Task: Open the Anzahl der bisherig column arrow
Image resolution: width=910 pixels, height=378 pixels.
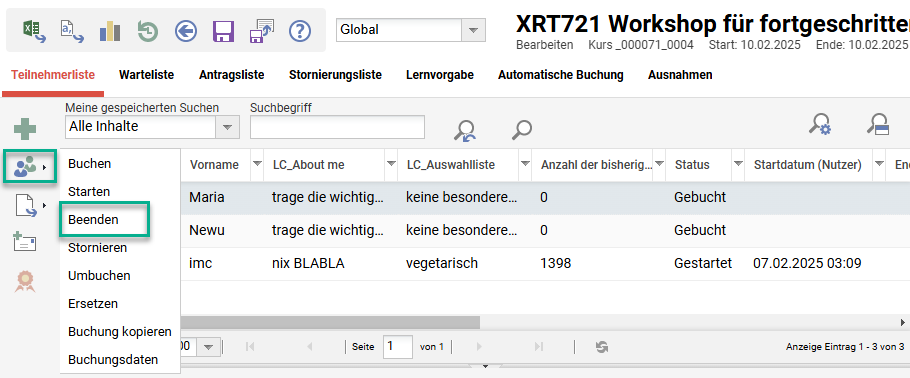Action: [x=659, y=164]
